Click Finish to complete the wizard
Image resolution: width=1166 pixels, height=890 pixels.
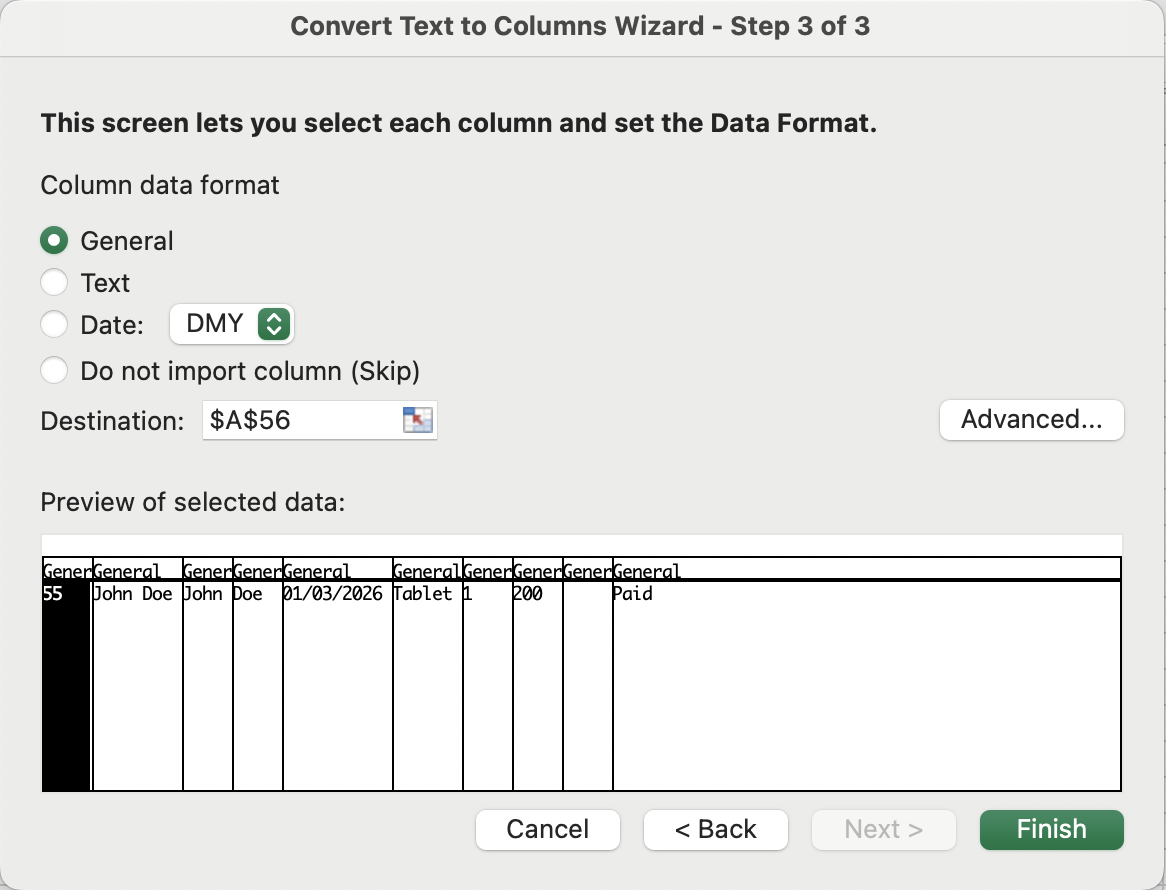tap(1051, 829)
